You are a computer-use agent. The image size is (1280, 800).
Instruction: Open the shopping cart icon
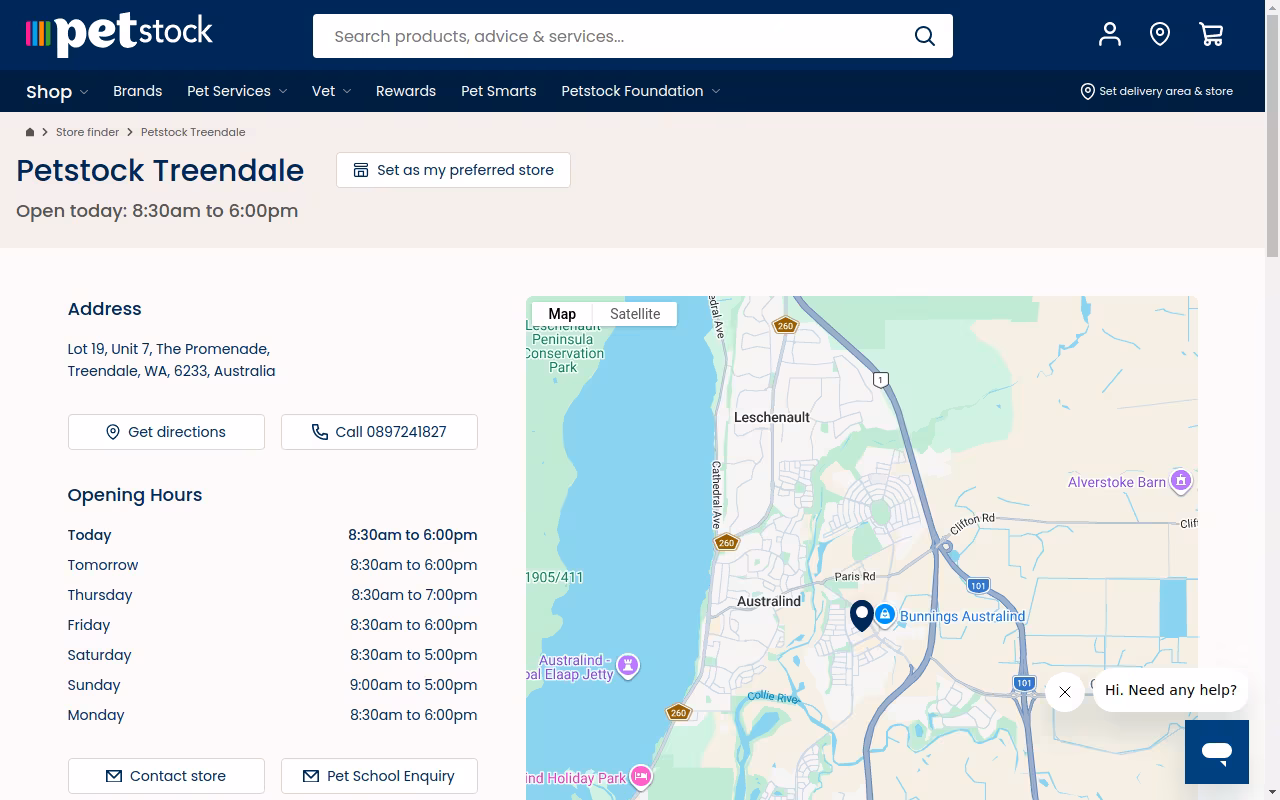click(x=1211, y=35)
